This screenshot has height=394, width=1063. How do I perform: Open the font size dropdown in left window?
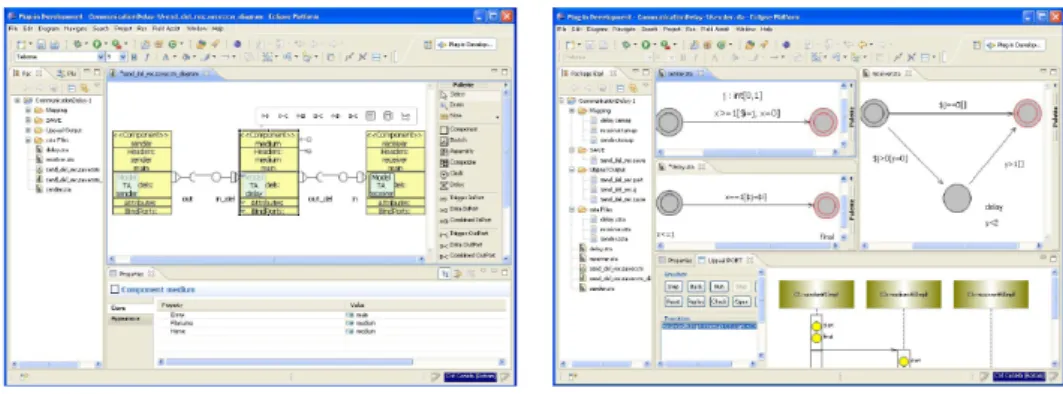point(124,58)
